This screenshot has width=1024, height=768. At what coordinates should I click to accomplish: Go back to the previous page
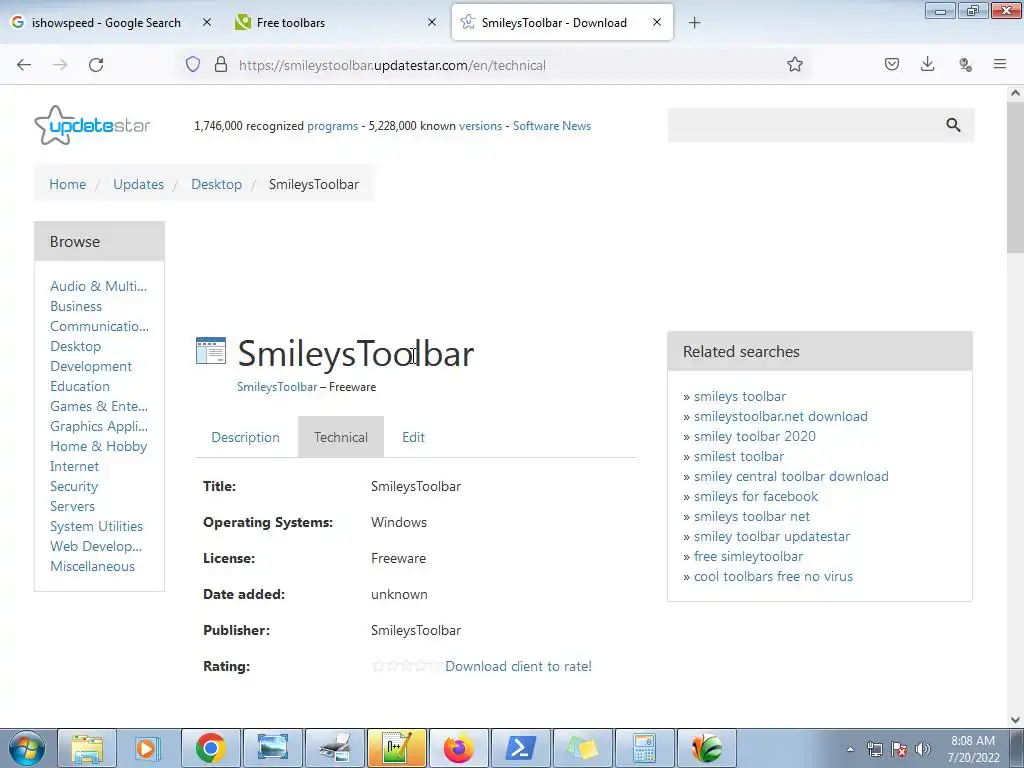[24, 65]
